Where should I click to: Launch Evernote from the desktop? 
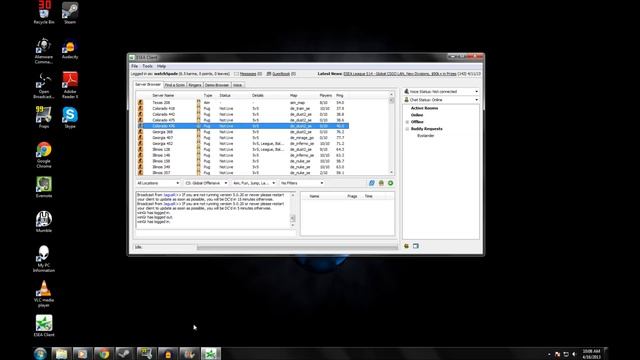click(44, 187)
